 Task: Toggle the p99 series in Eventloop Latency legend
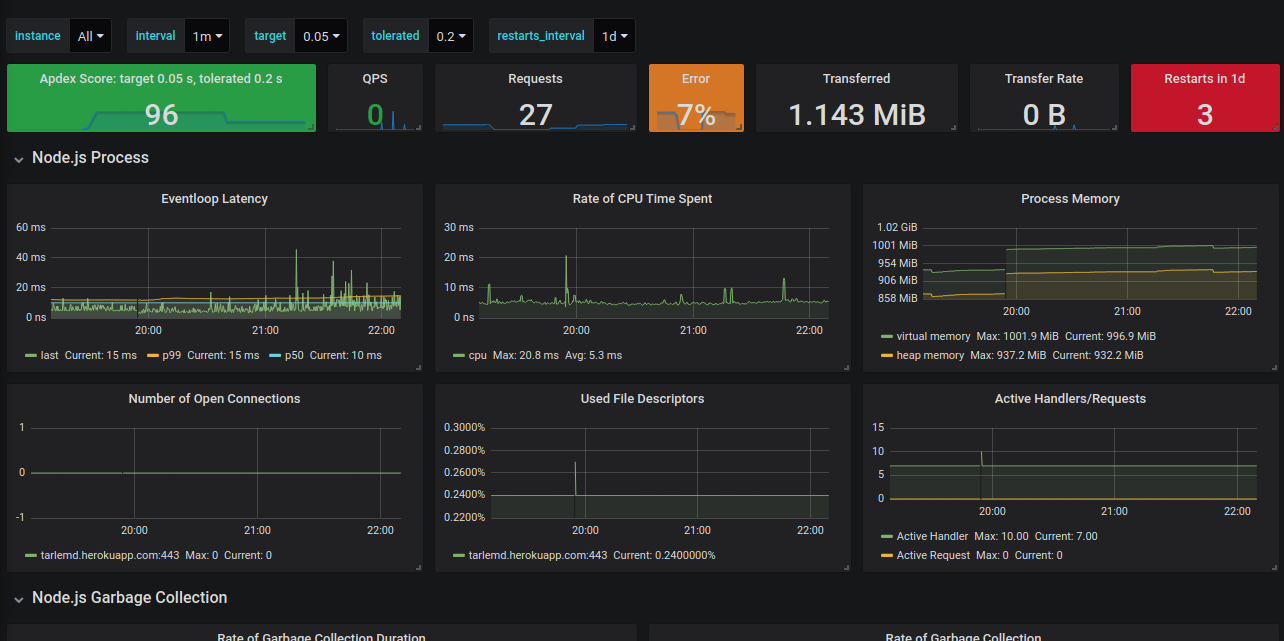[171, 355]
